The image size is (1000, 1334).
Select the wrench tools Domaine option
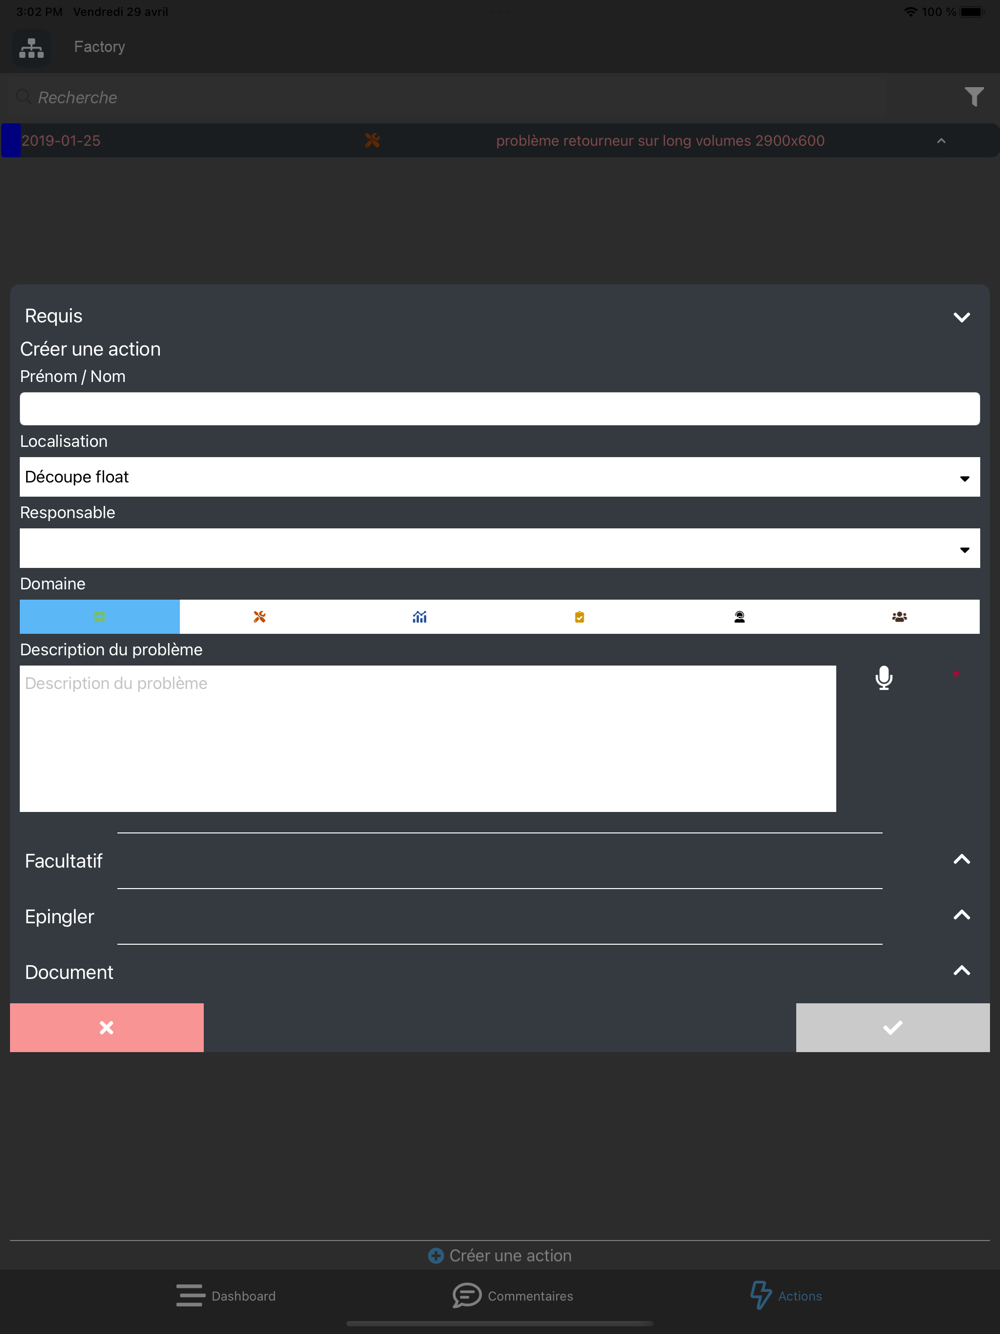(x=260, y=617)
